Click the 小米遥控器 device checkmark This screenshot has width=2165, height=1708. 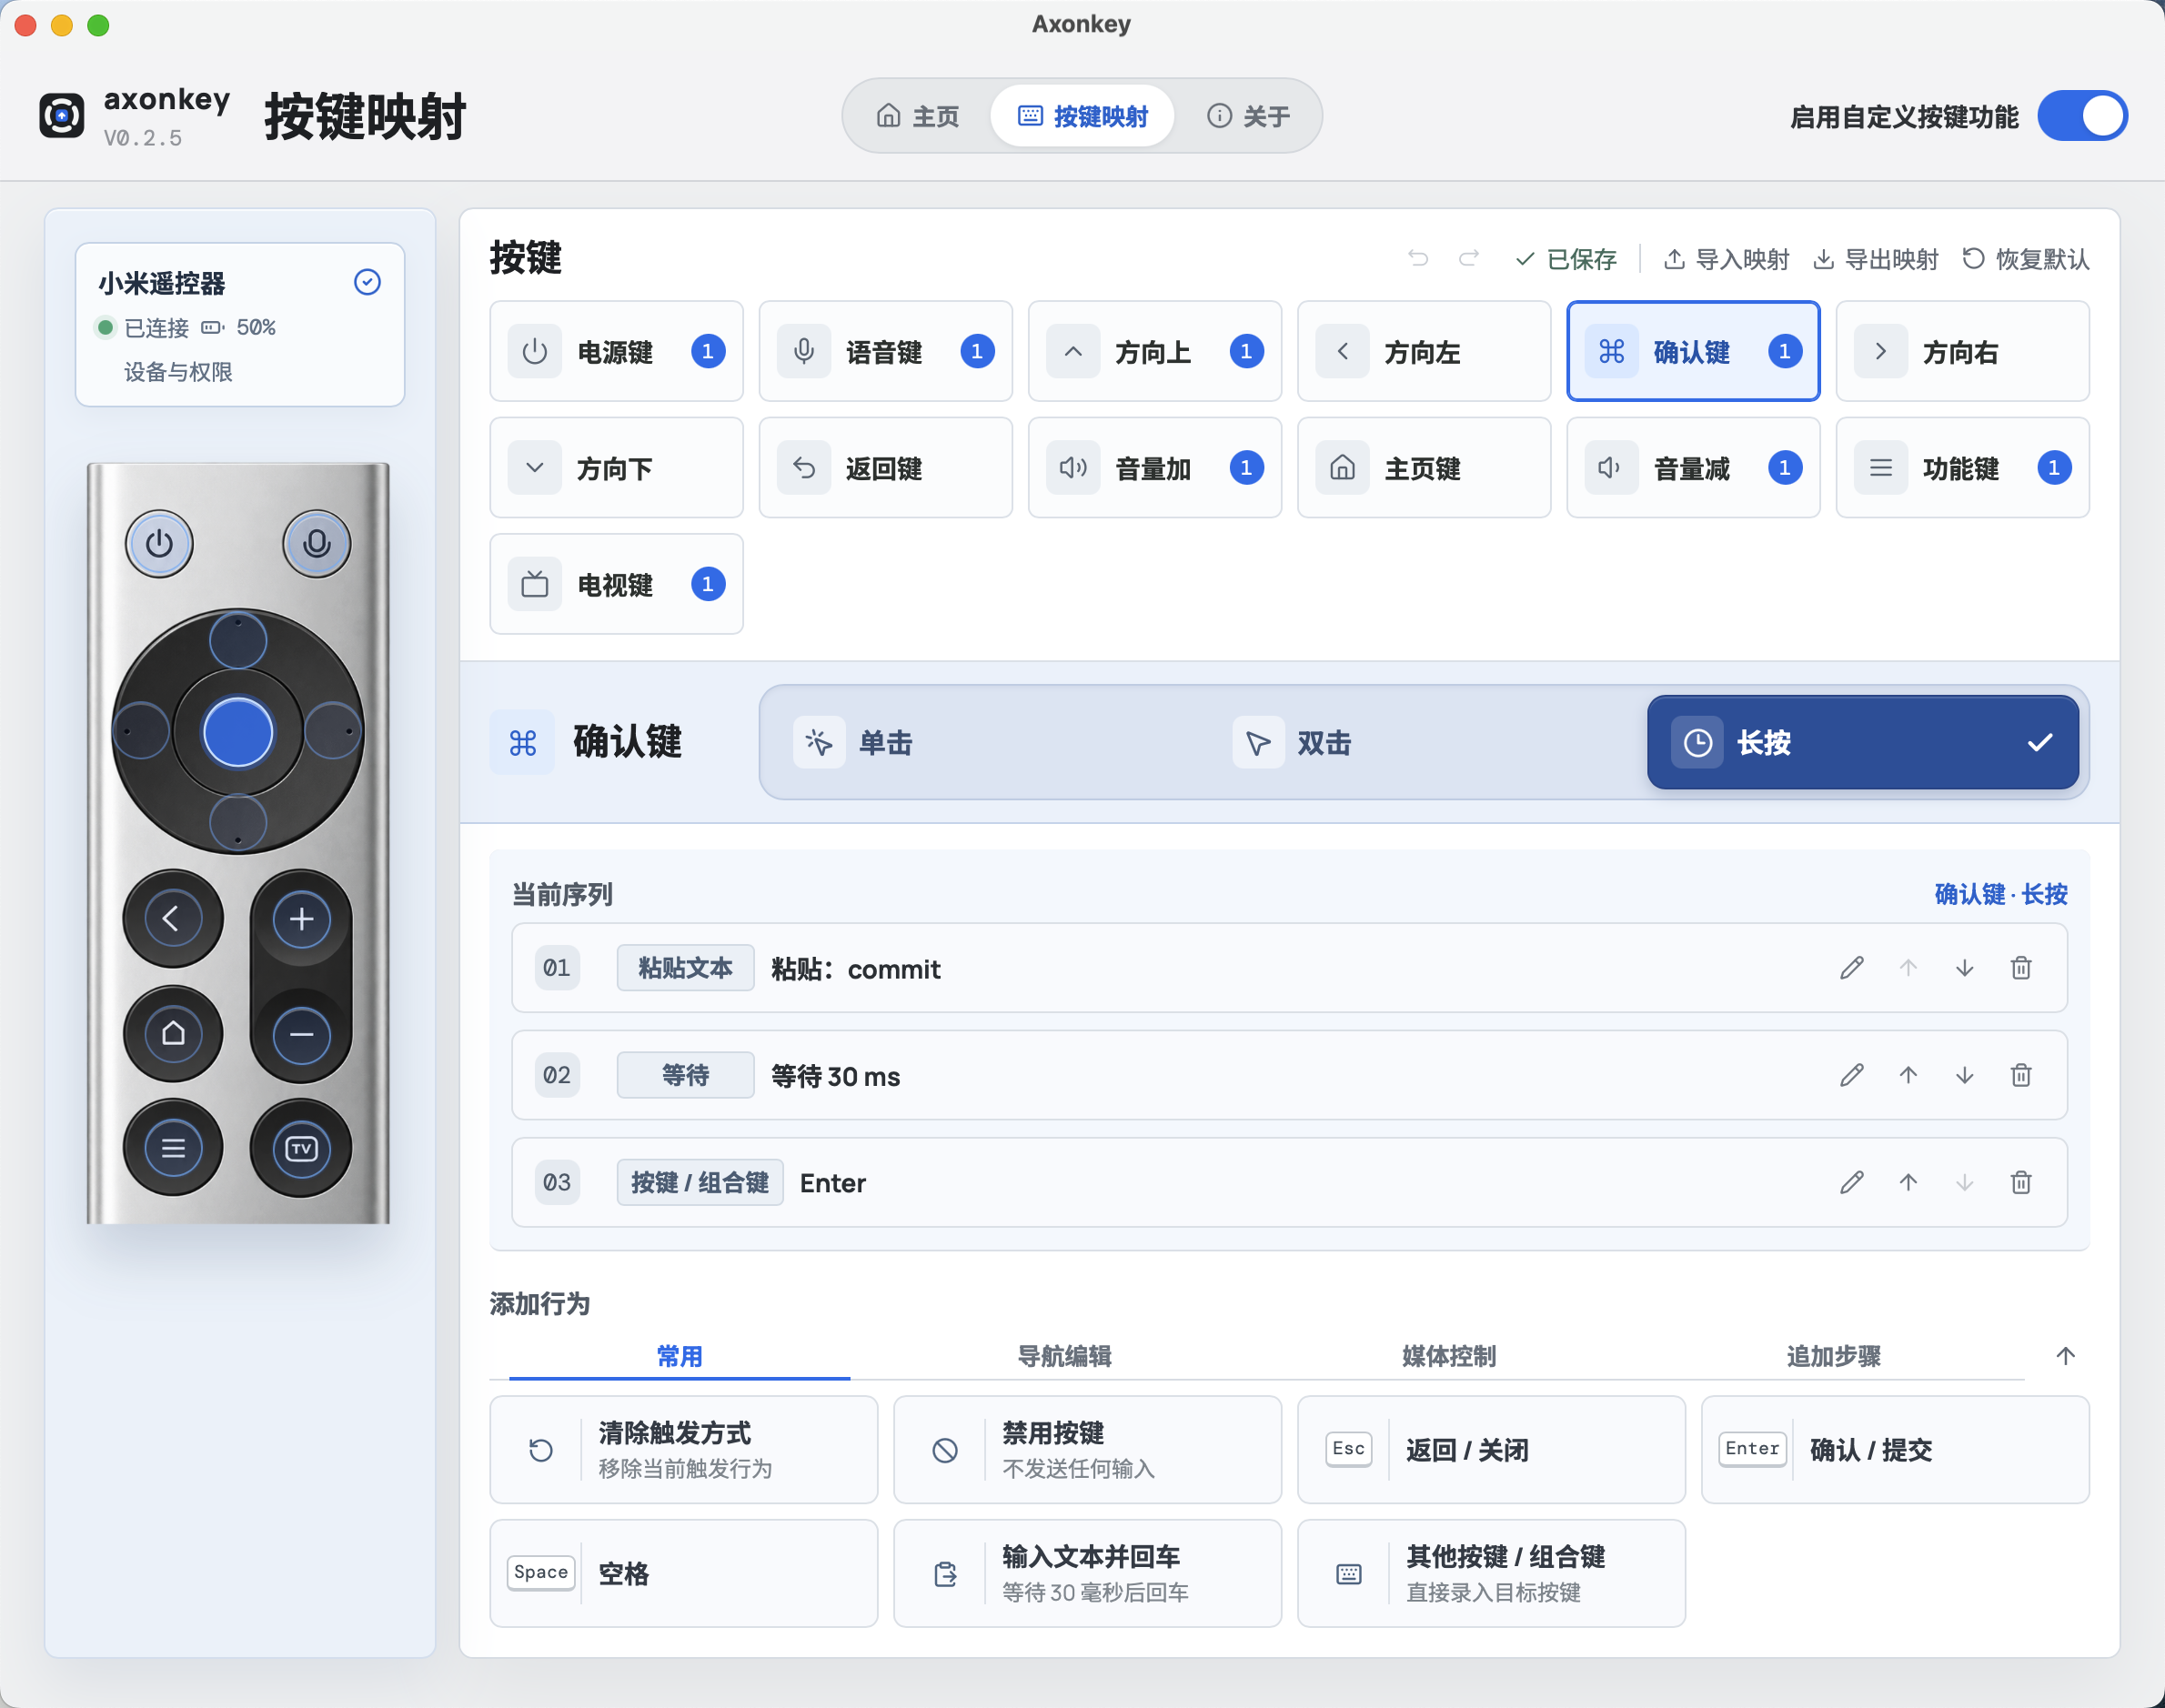click(367, 282)
